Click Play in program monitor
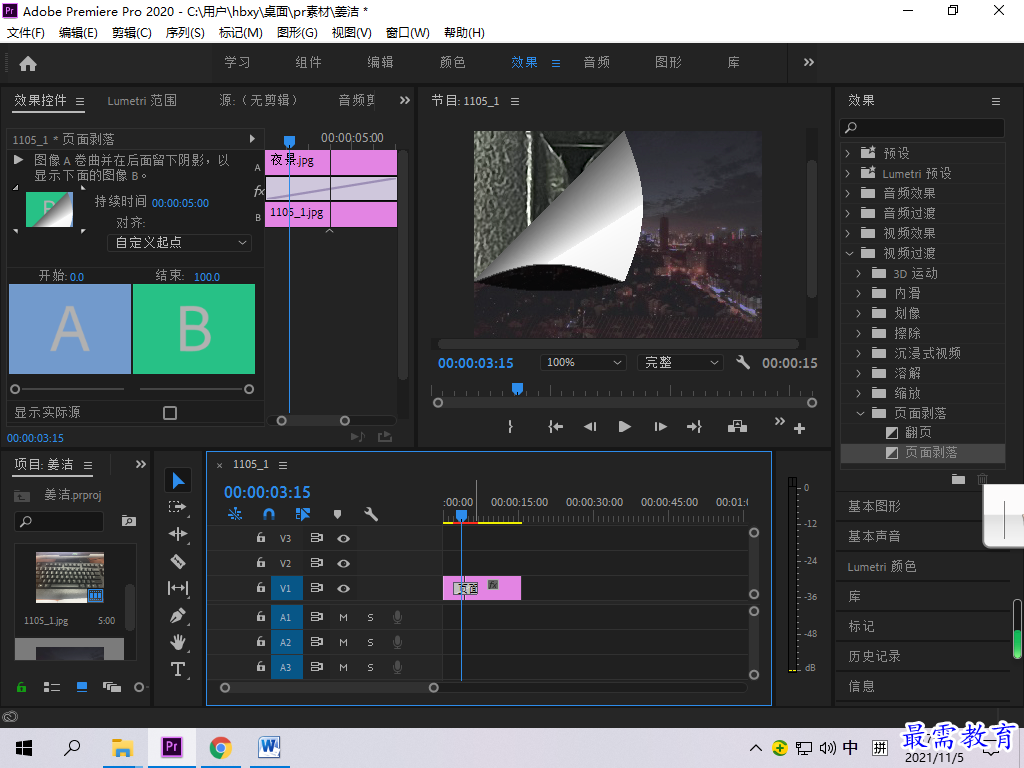Screen dimensions: 1024x768 (624, 426)
